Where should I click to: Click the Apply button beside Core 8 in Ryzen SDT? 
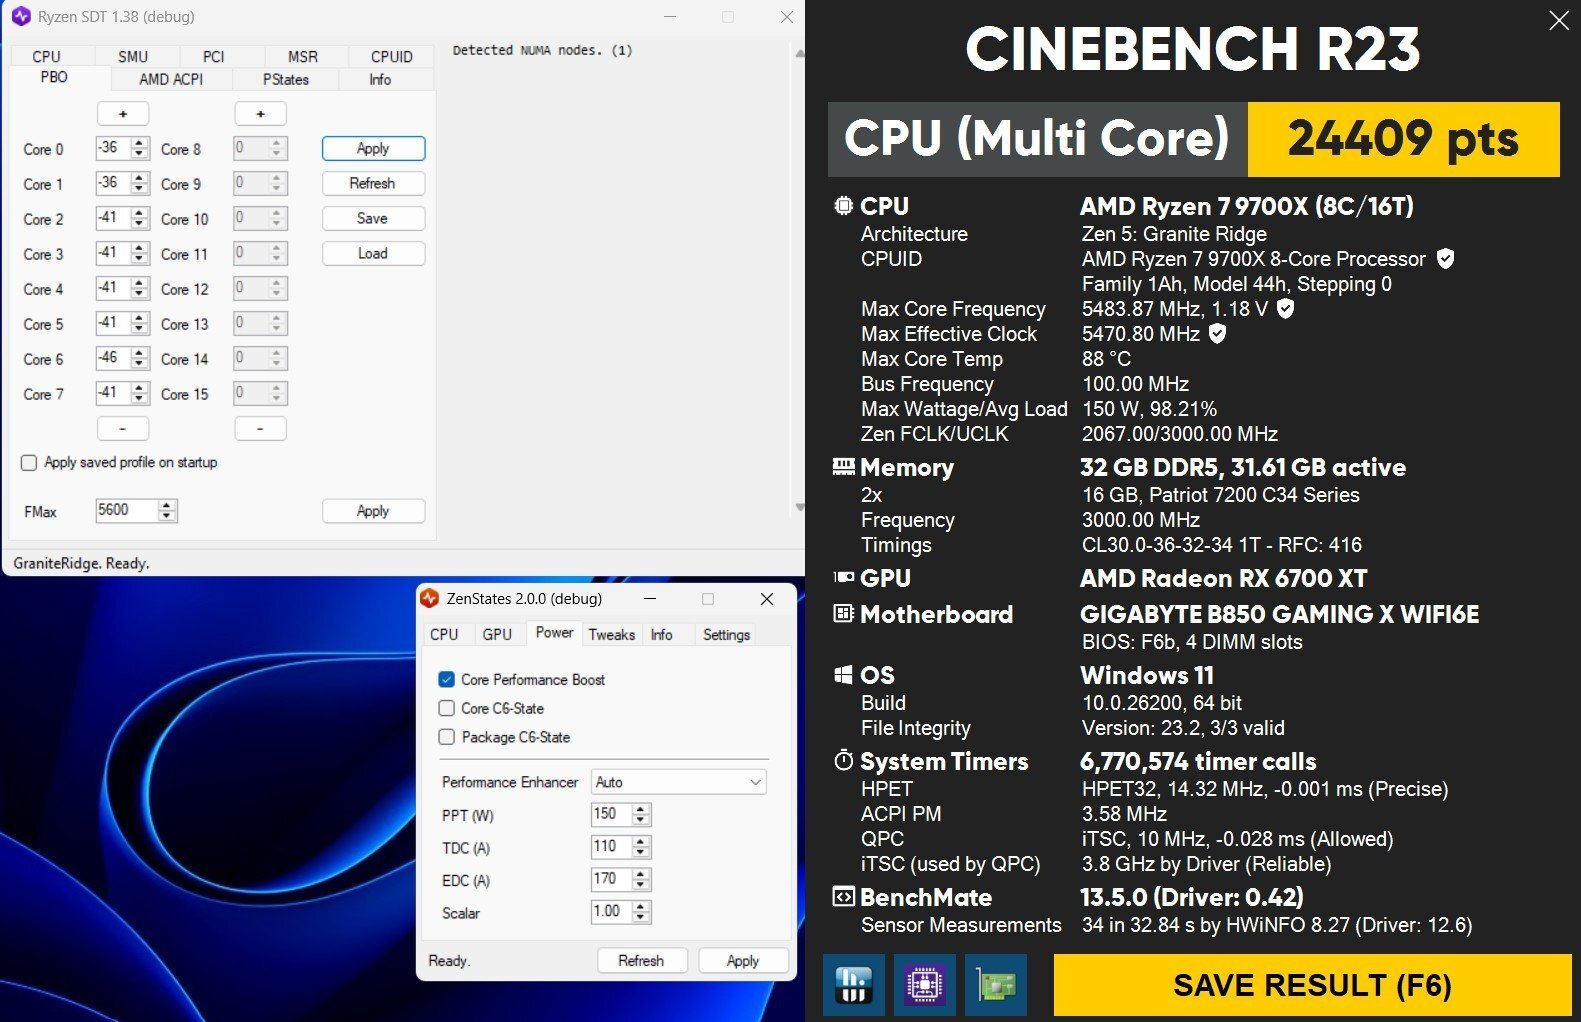coord(373,149)
